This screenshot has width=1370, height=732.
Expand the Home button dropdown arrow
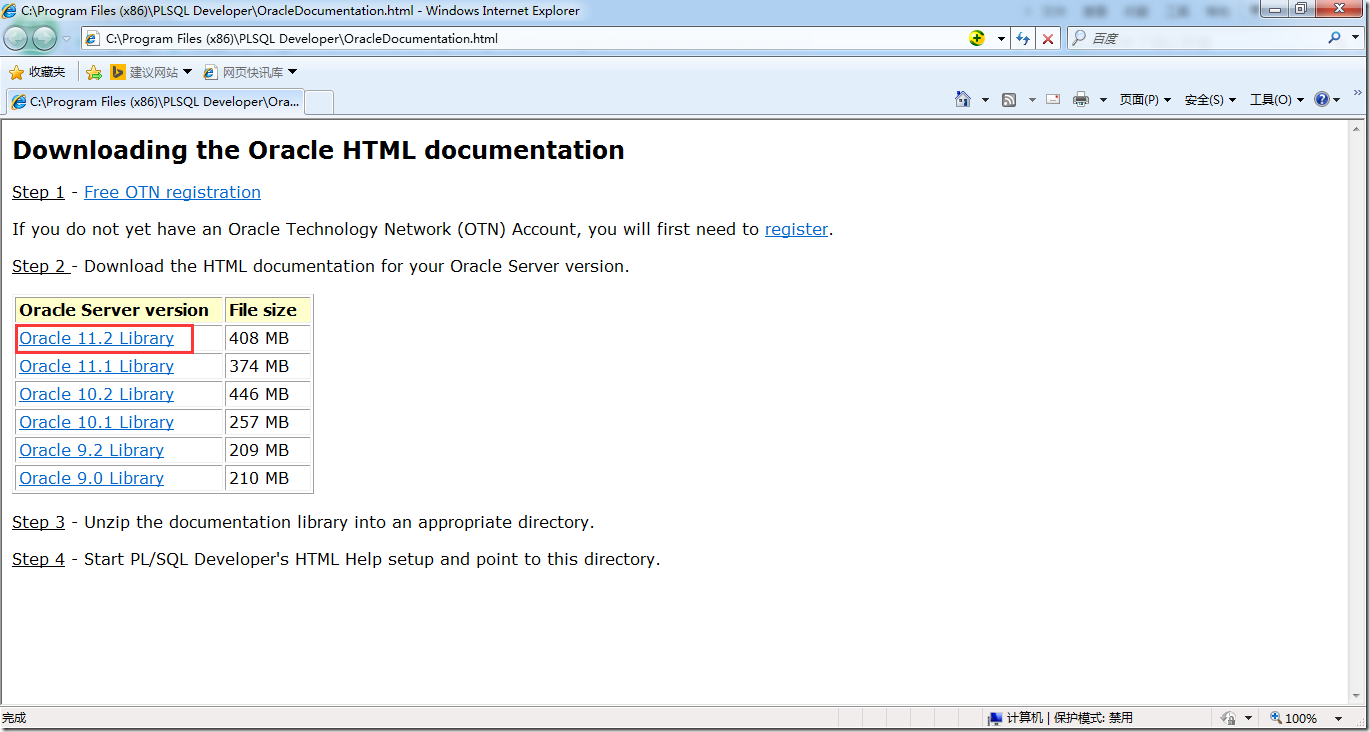[985, 100]
